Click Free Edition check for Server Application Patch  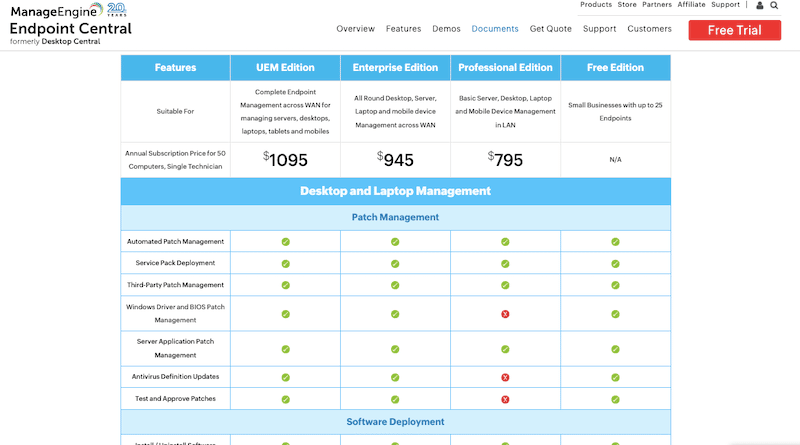coord(615,350)
